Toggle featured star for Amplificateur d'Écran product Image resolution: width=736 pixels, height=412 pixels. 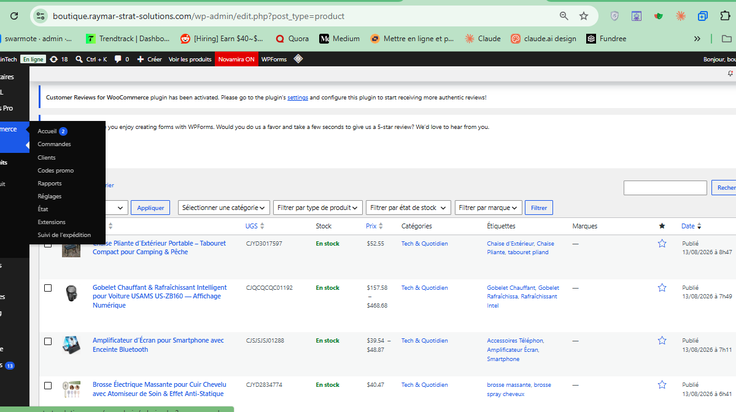(x=662, y=341)
